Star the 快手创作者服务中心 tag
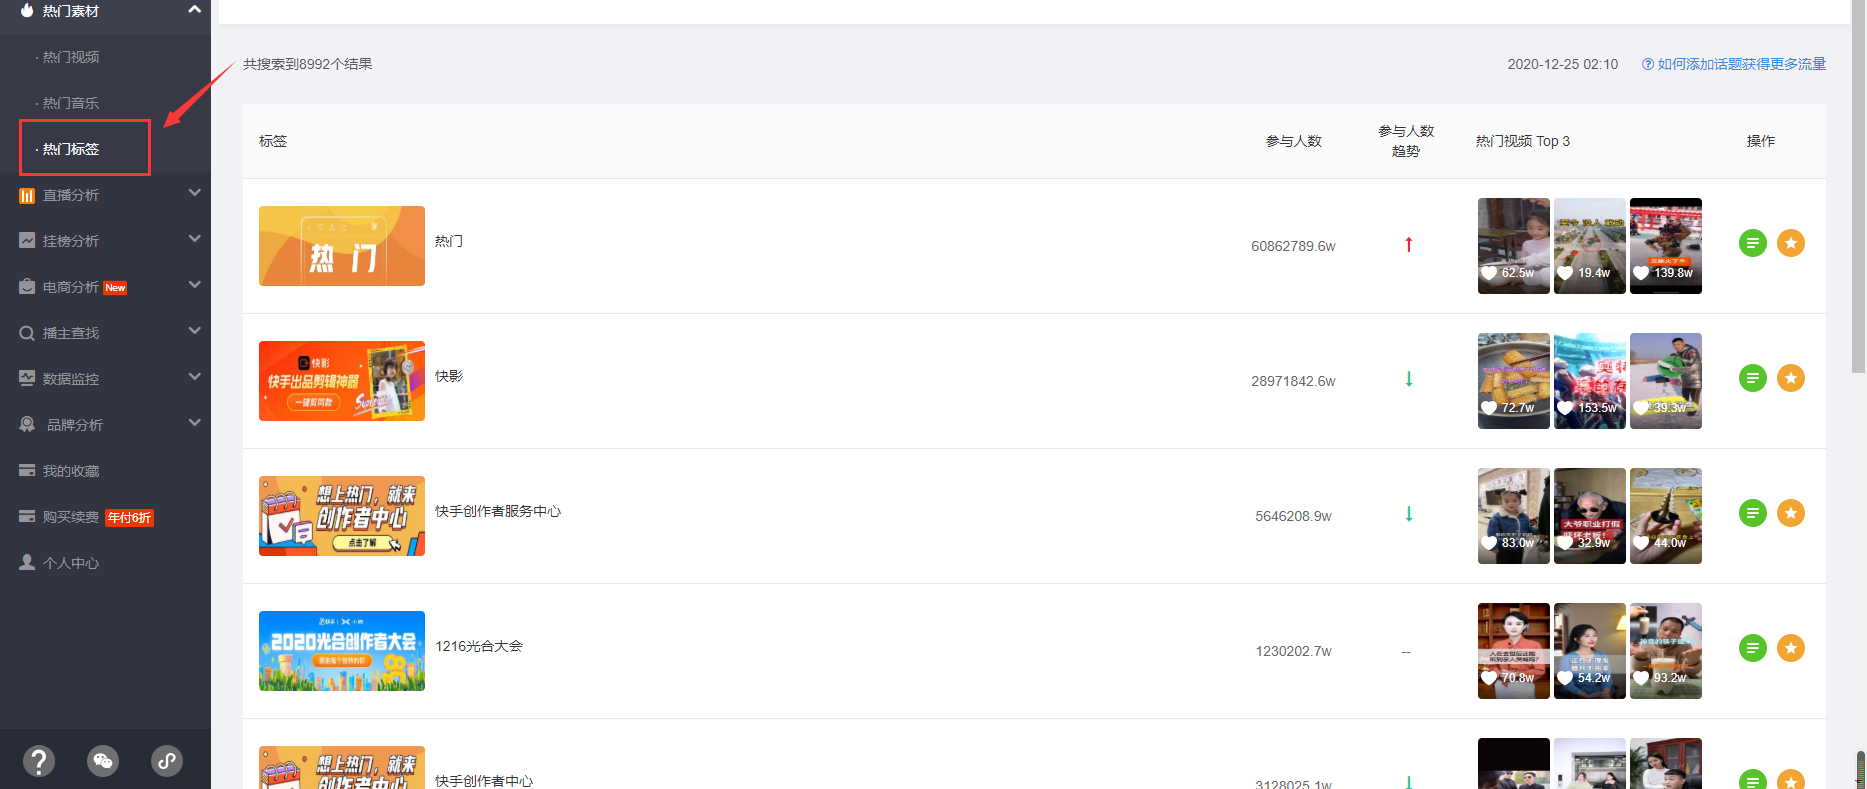 point(1790,513)
